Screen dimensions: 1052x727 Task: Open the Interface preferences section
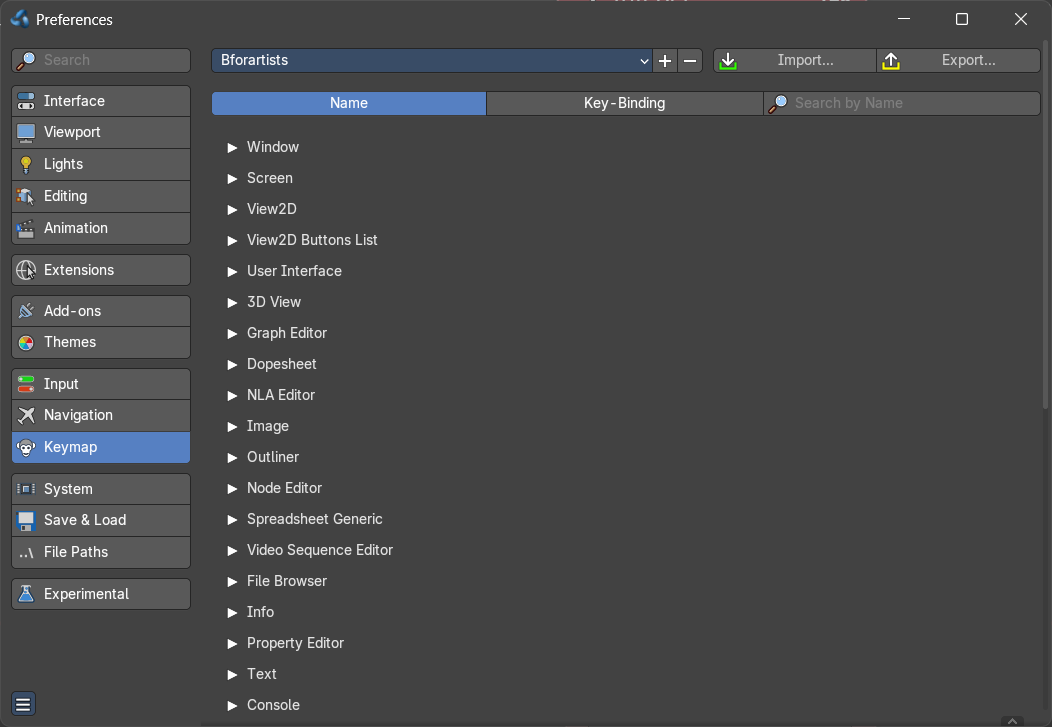[101, 101]
